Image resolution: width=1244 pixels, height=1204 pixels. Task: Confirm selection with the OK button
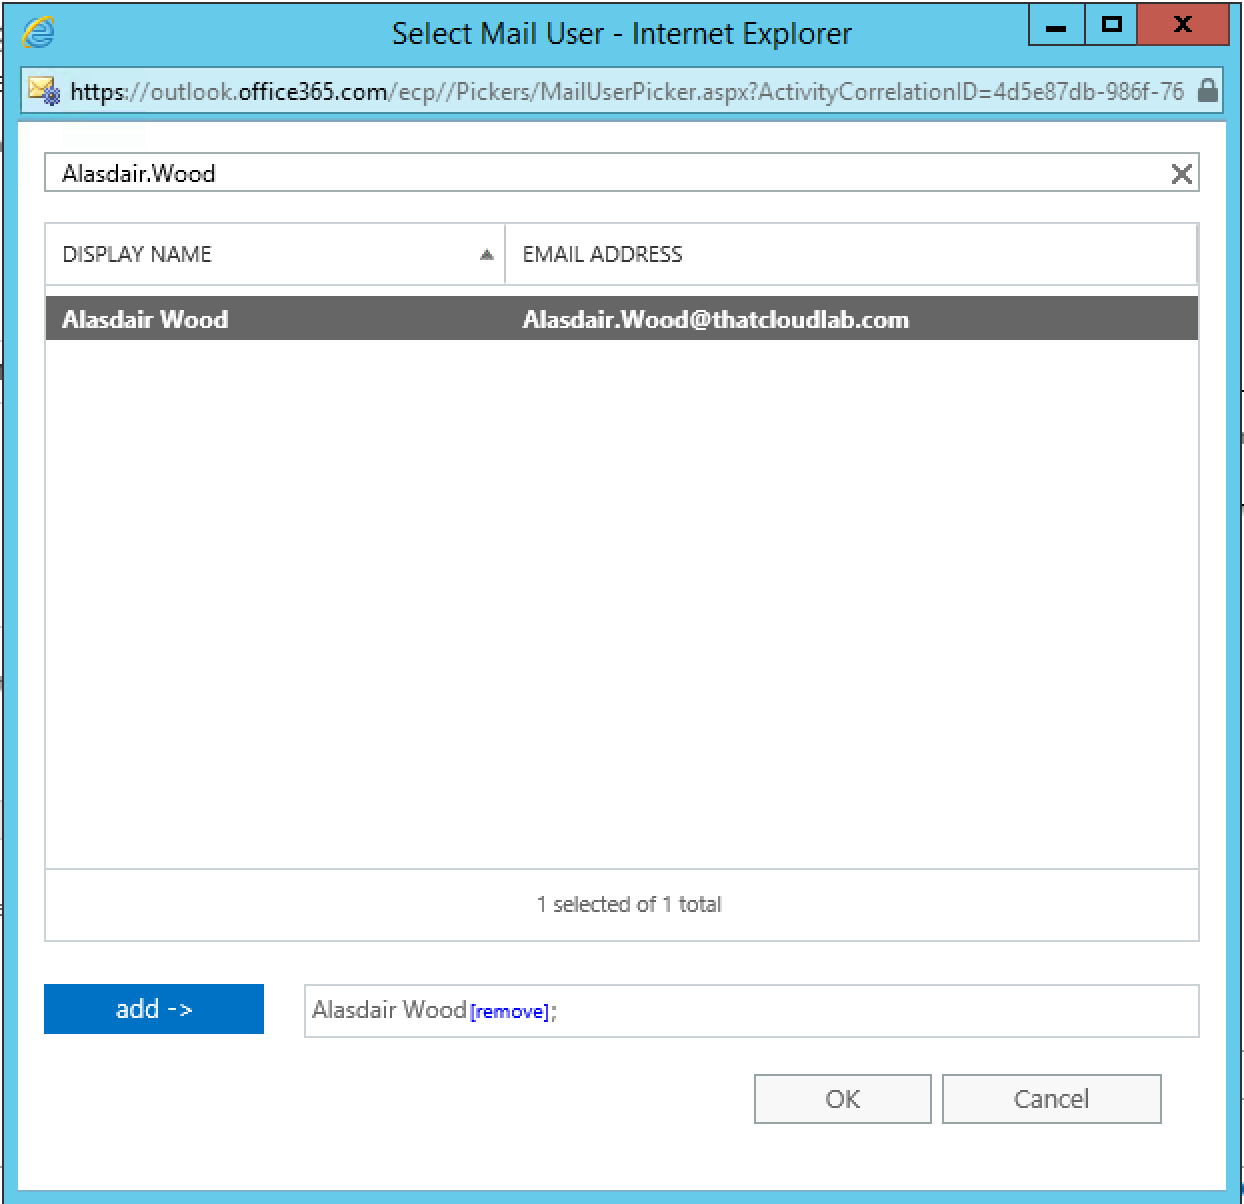[x=842, y=1099]
